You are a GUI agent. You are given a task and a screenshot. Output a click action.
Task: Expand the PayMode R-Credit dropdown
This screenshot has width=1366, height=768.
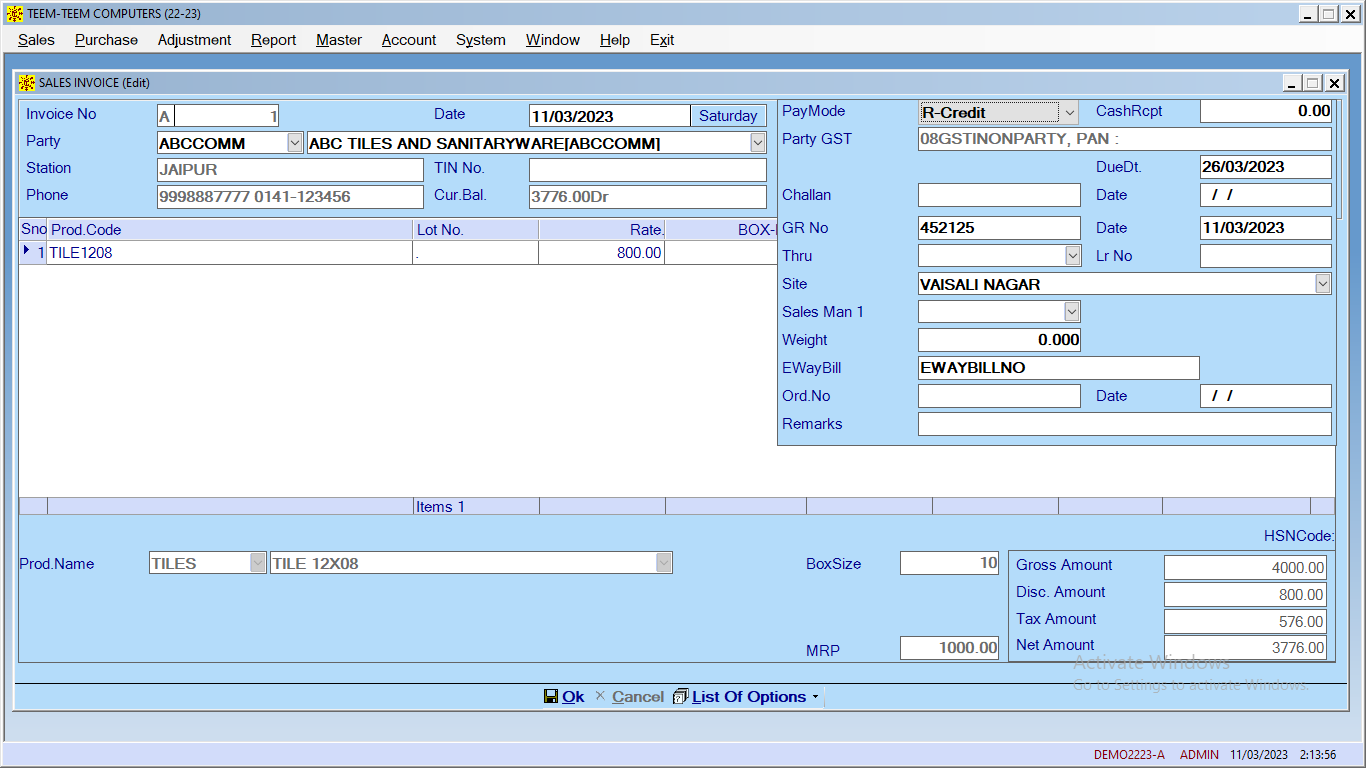click(x=1069, y=112)
